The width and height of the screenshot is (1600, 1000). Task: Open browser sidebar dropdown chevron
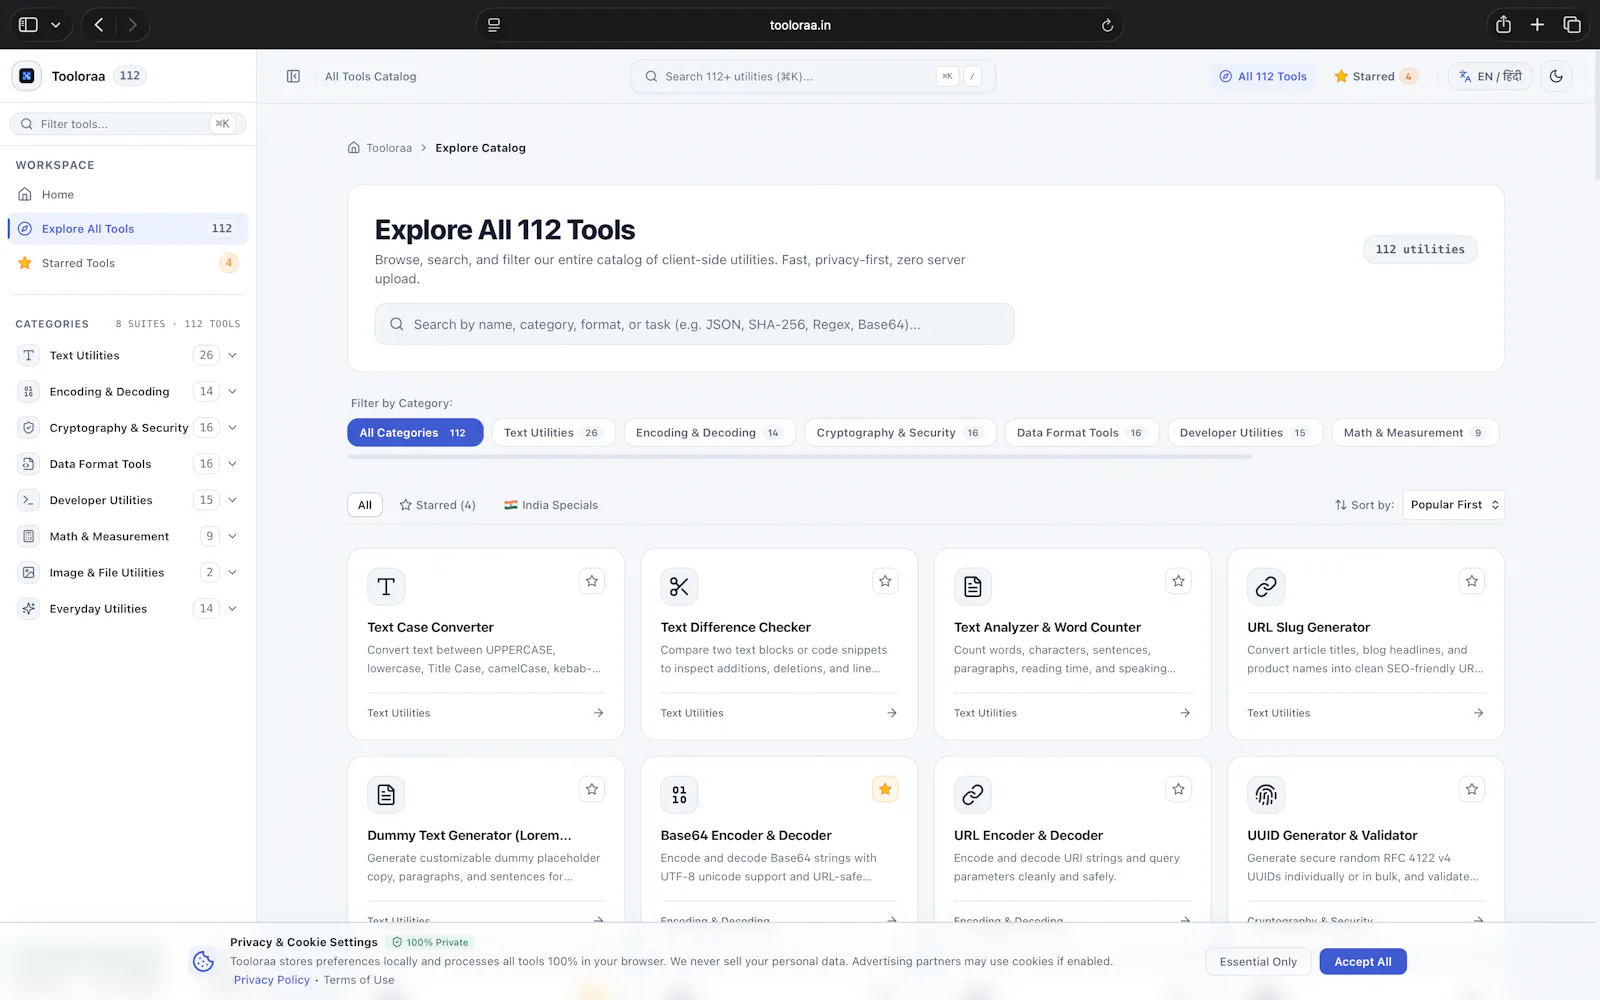56,25
